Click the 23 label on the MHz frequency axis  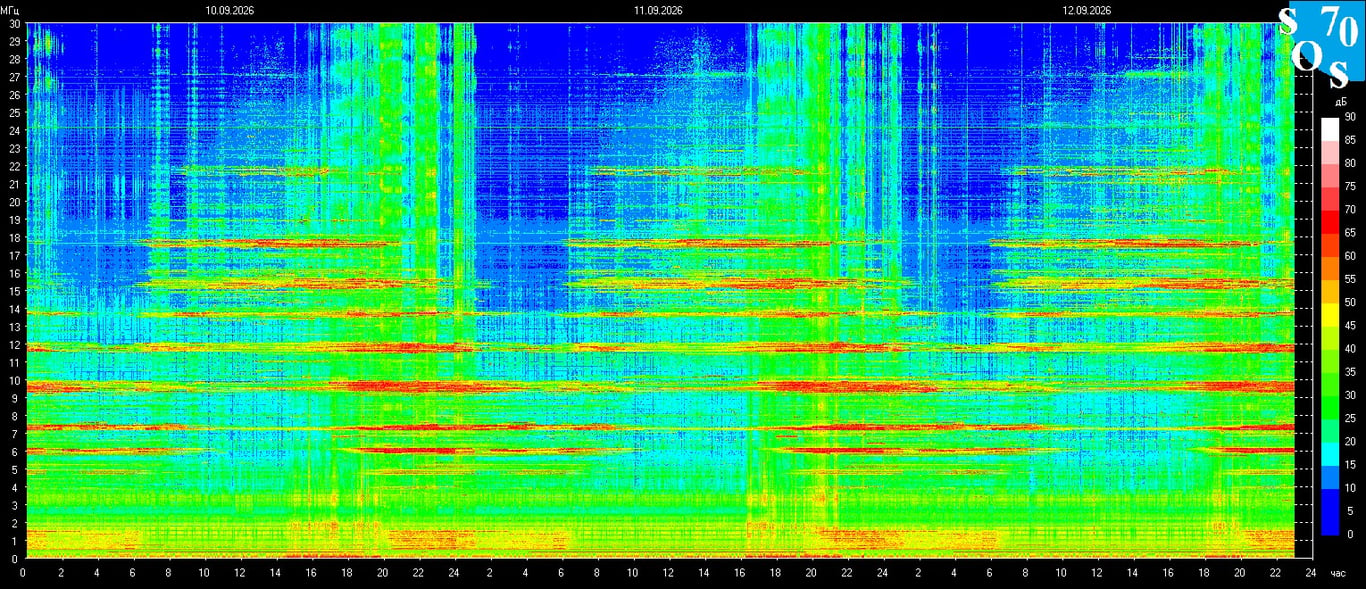(x=14, y=148)
